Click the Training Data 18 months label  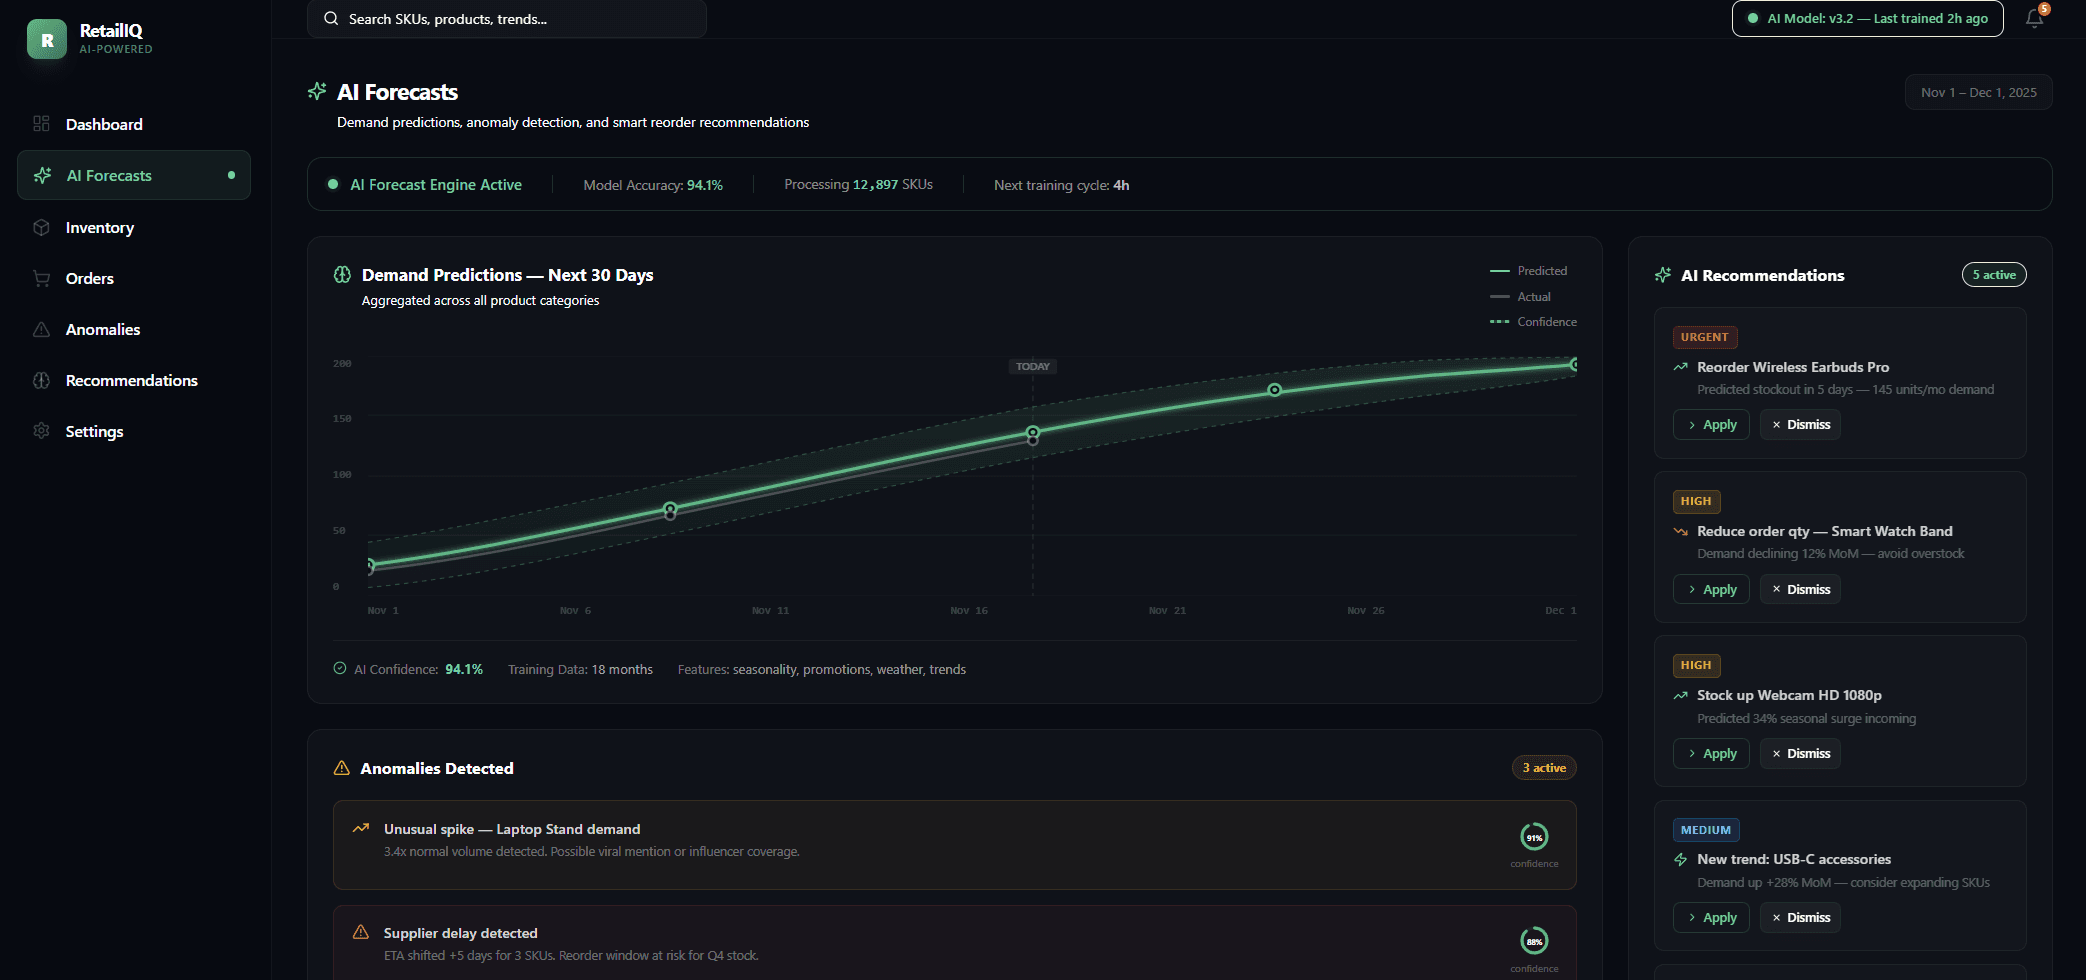(580, 669)
